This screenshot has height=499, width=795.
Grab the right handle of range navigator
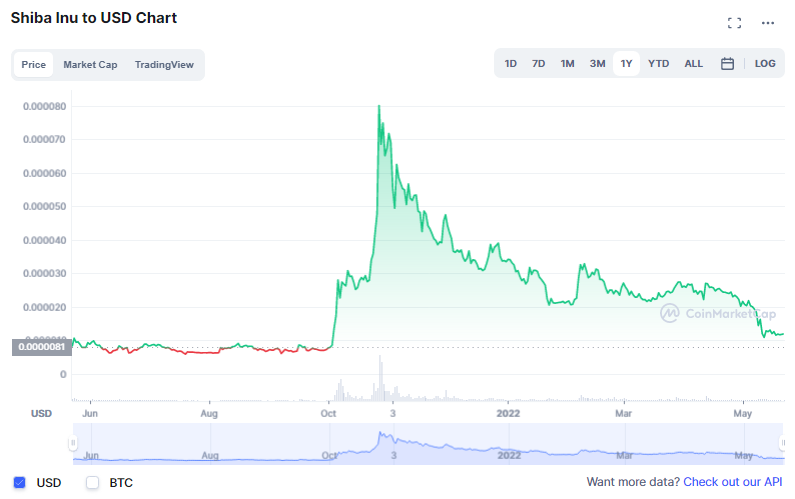pyautogui.click(x=783, y=443)
